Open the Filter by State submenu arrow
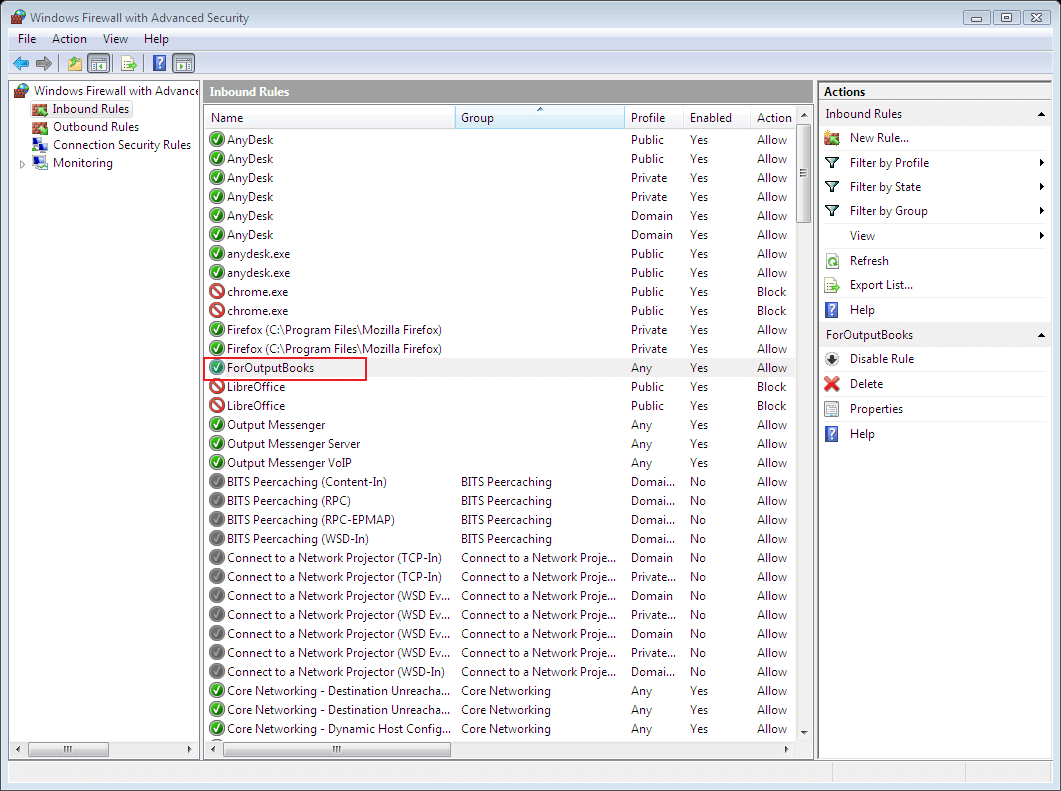This screenshot has width=1061, height=791. point(1041,187)
